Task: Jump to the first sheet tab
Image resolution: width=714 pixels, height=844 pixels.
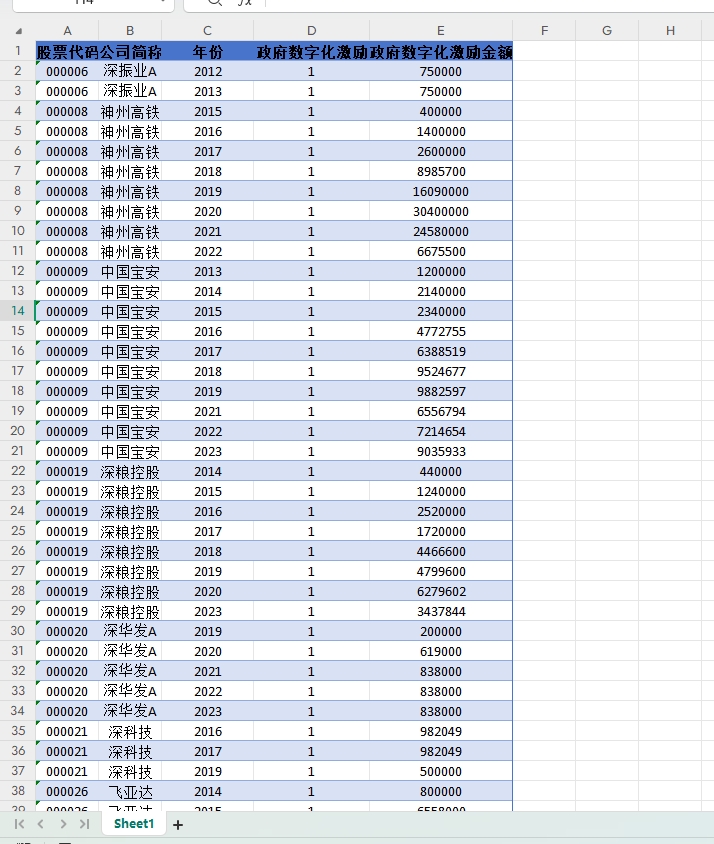Action: pos(19,824)
